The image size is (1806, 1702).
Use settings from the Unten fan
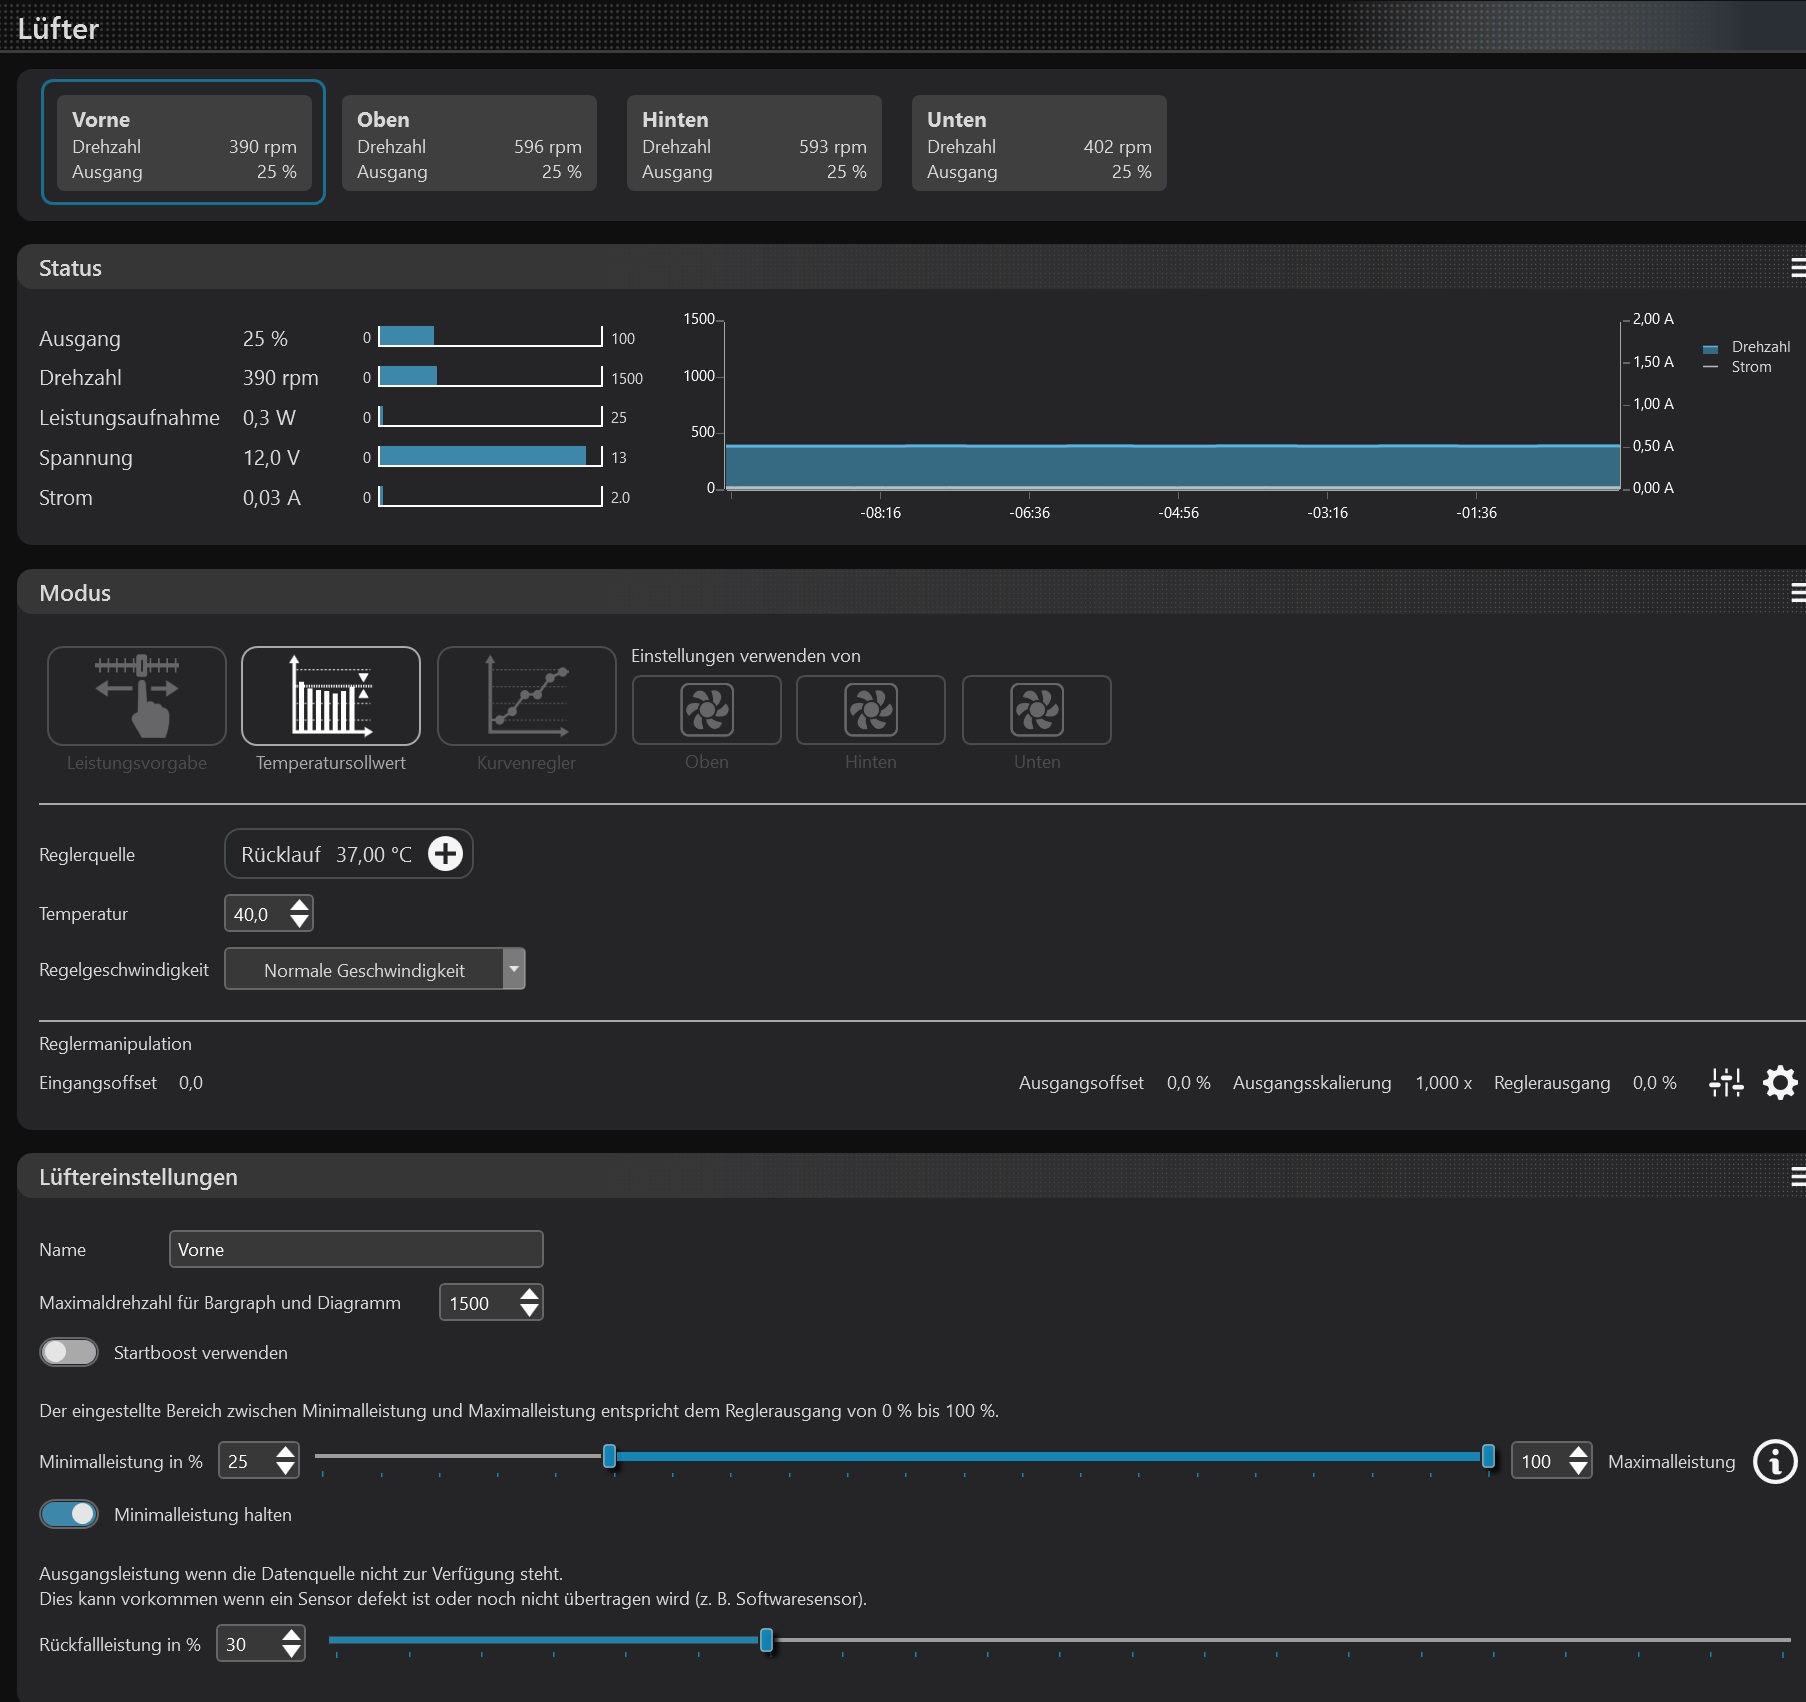(x=1037, y=710)
